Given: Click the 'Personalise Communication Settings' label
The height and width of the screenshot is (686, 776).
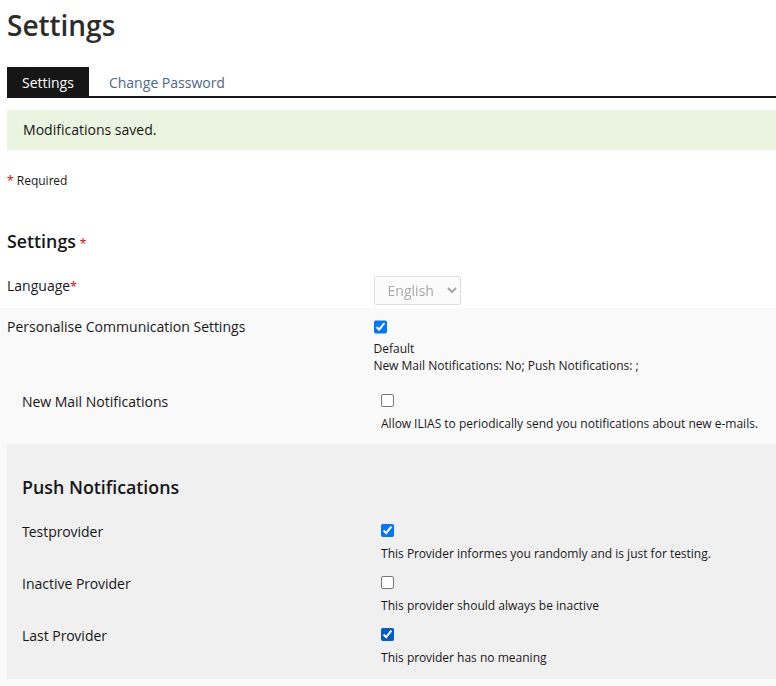Looking at the screenshot, I should [126, 327].
